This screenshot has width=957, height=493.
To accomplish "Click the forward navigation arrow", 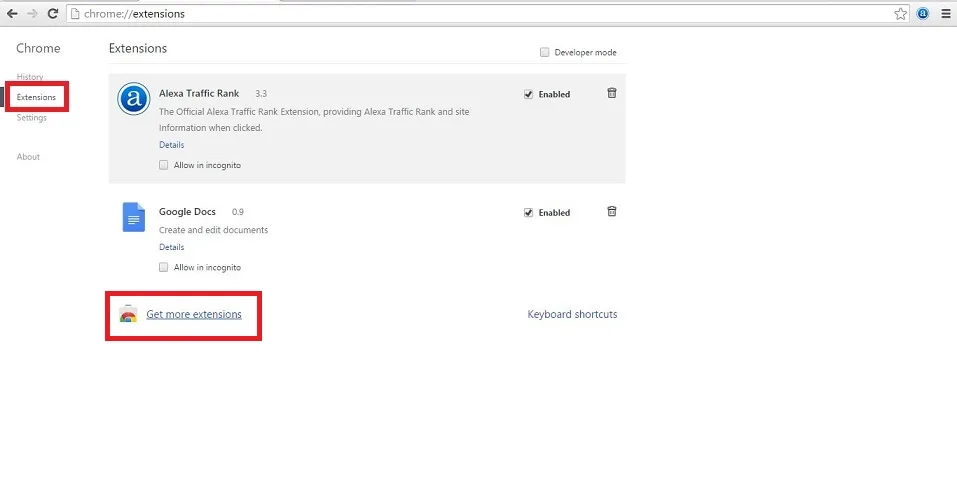I will pyautogui.click(x=32, y=13).
